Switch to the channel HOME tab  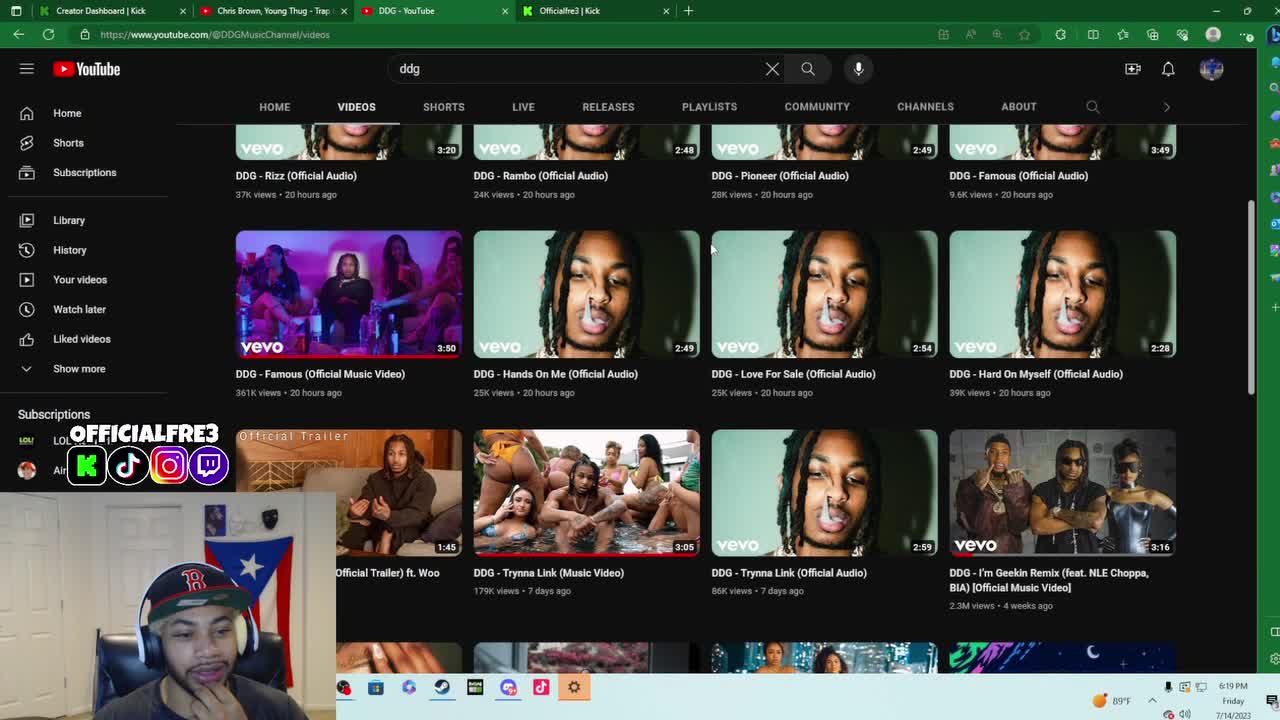tap(275, 107)
